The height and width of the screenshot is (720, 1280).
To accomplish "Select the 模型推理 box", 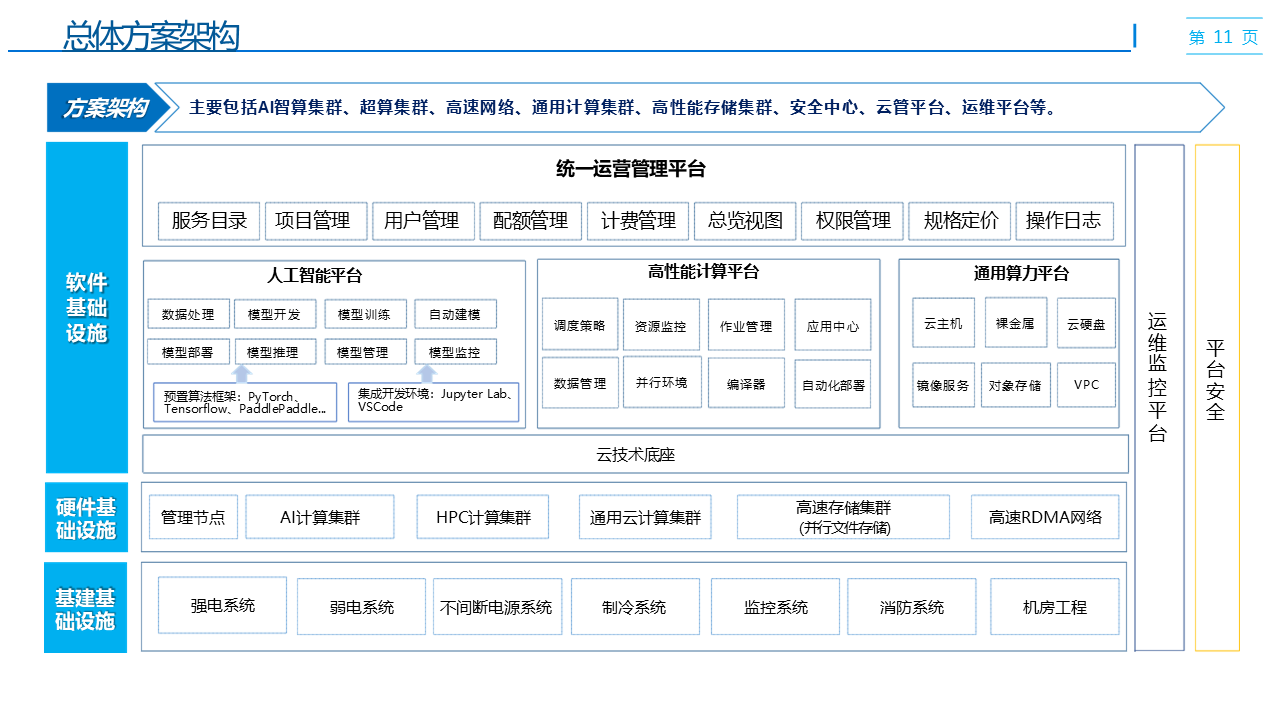I will (x=274, y=352).
